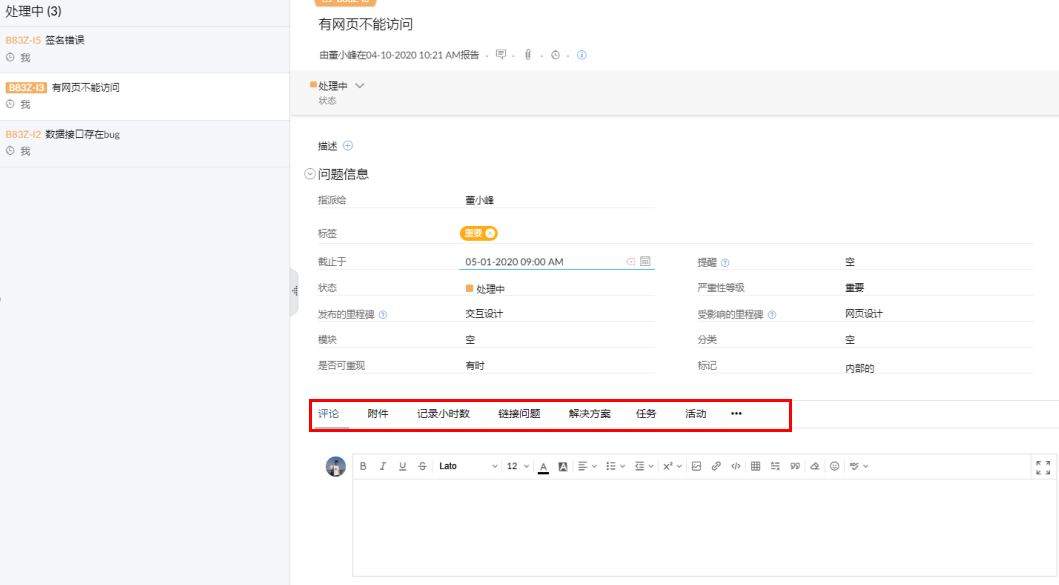Open the Lato font family dropdown
The width and height of the screenshot is (1059, 585).
[467, 466]
